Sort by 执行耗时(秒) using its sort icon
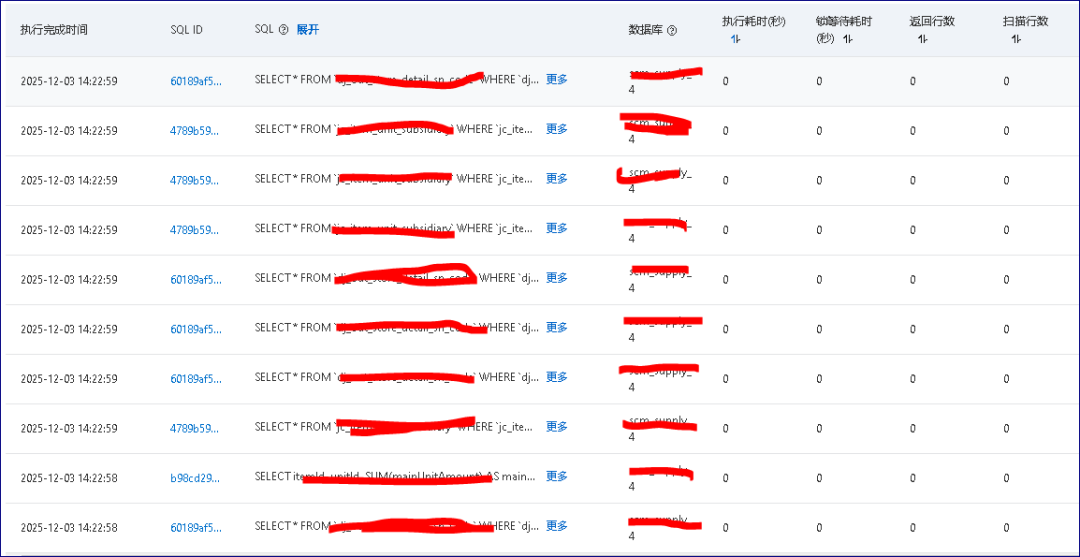 [736, 40]
